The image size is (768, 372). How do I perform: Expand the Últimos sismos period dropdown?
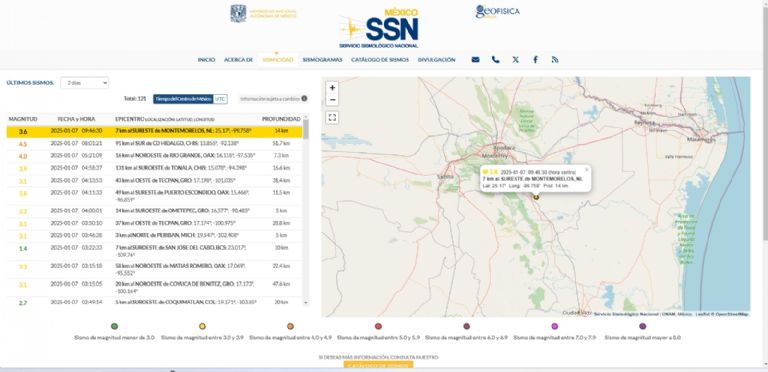(x=85, y=83)
